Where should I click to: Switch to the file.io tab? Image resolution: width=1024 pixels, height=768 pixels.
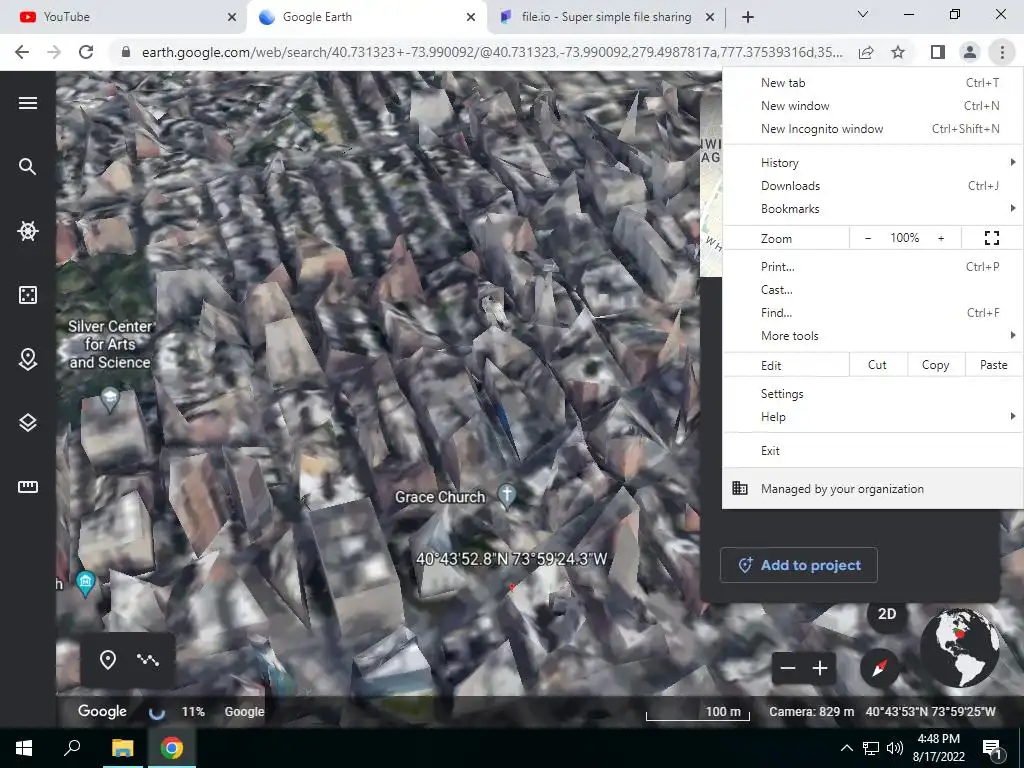[x=606, y=17]
